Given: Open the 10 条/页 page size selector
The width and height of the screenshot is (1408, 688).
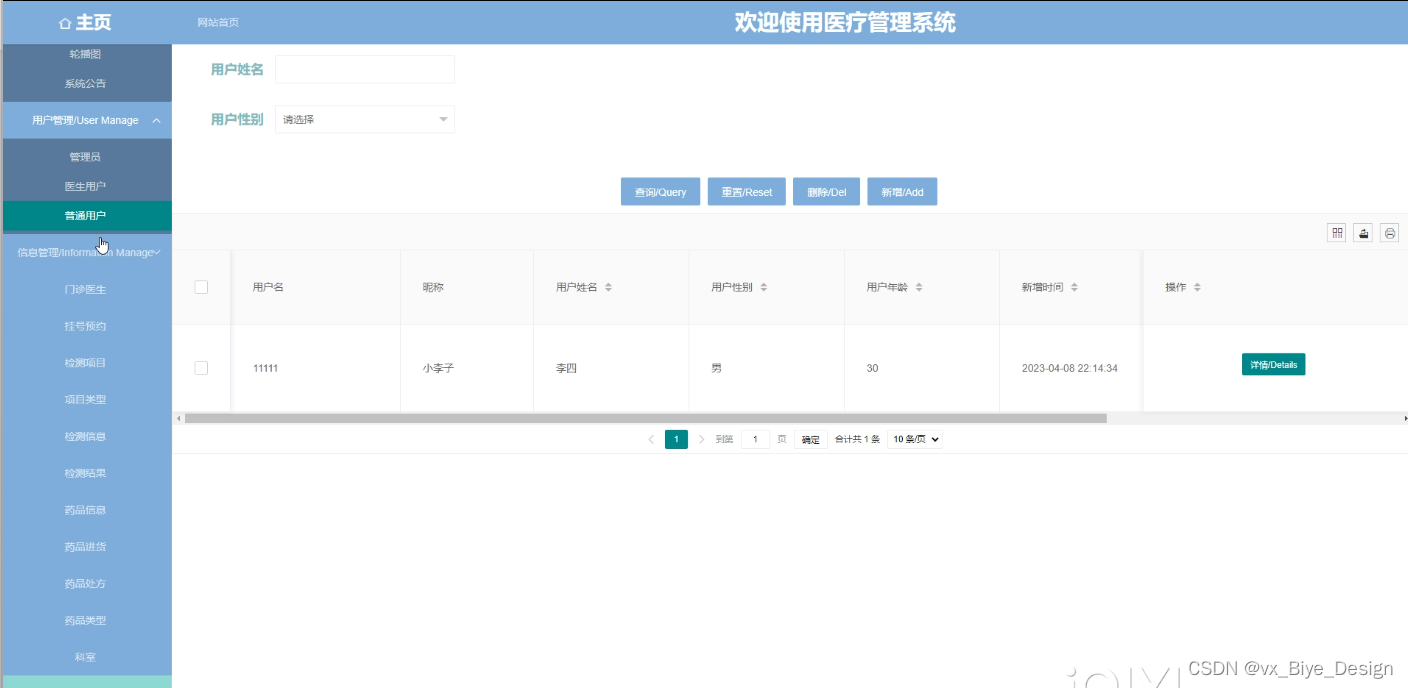Looking at the screenshot, I should click(915, 439).
